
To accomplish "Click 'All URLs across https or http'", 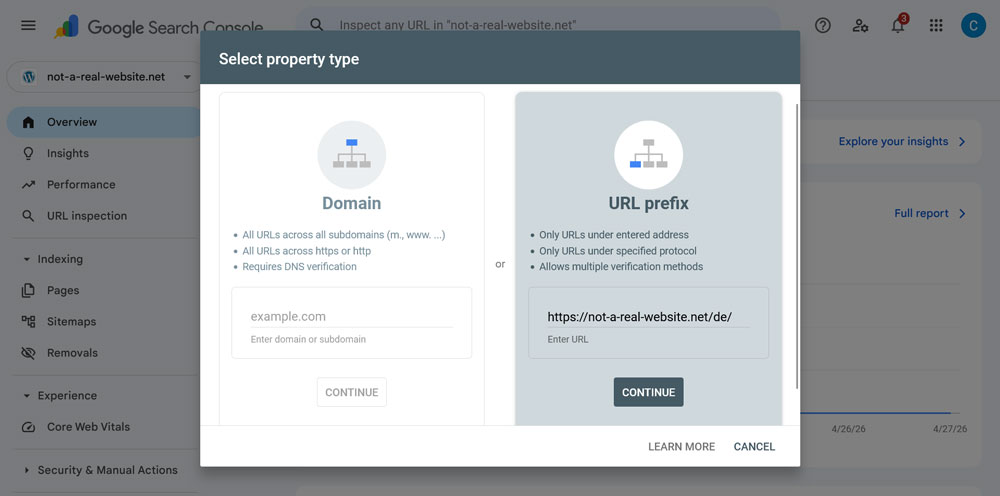I will click(306, 251).
